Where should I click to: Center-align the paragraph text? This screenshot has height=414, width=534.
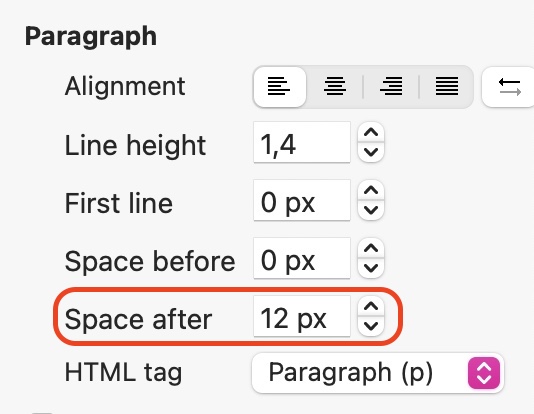click(x=335, y=87)
